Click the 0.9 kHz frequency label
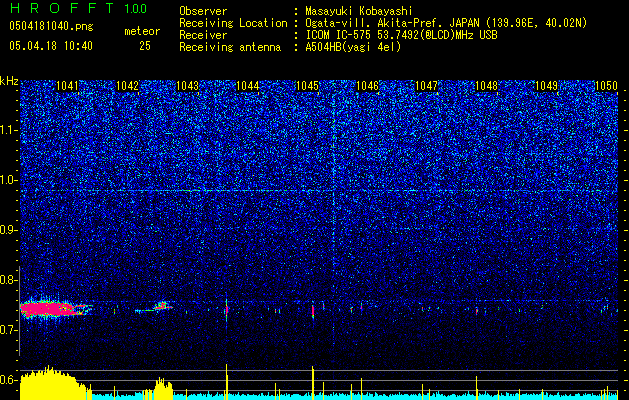Screen dimensions: 629x400 pos(9,230)
